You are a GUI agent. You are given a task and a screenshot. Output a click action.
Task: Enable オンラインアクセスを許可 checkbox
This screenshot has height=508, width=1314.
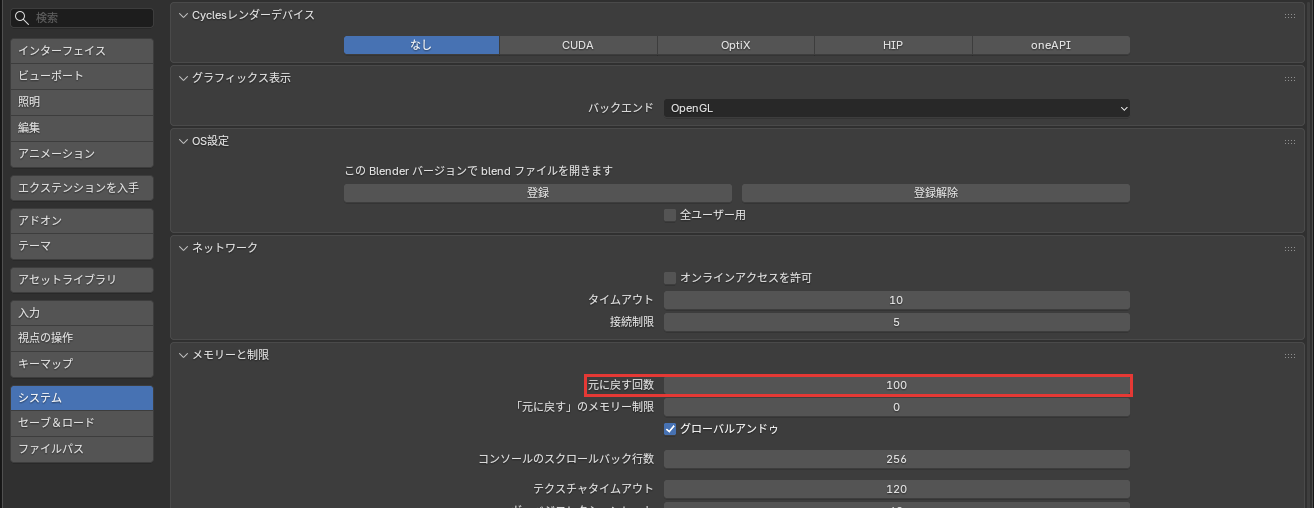click(670, 278)
